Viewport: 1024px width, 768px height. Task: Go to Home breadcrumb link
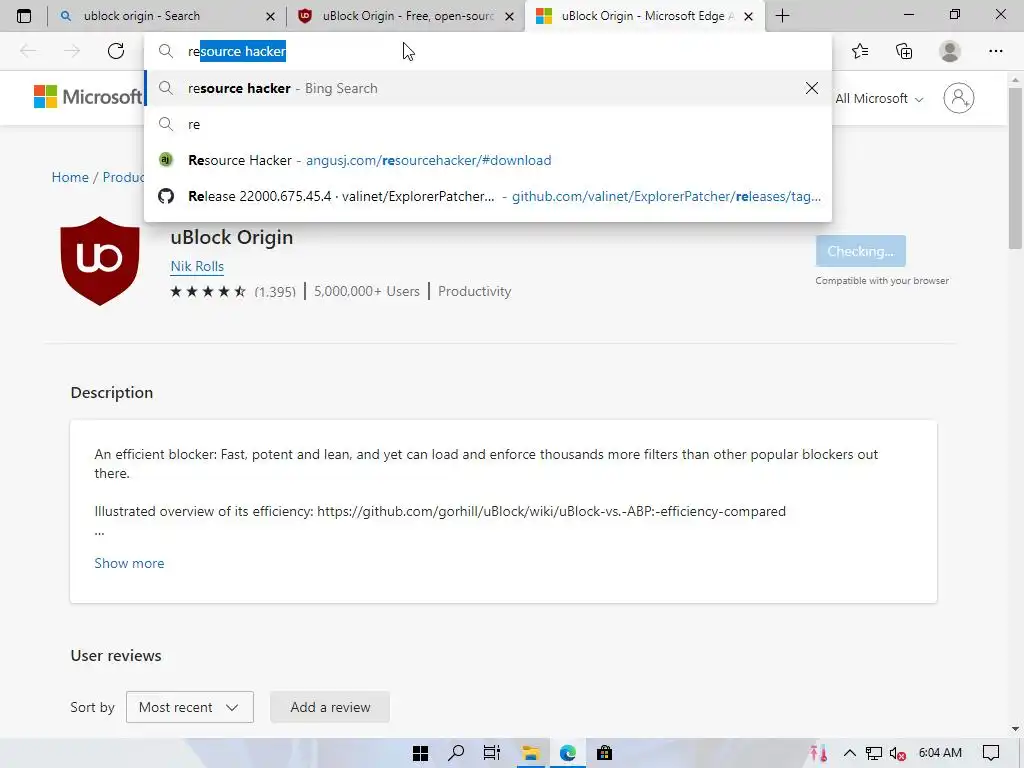[x=70, y=177]
